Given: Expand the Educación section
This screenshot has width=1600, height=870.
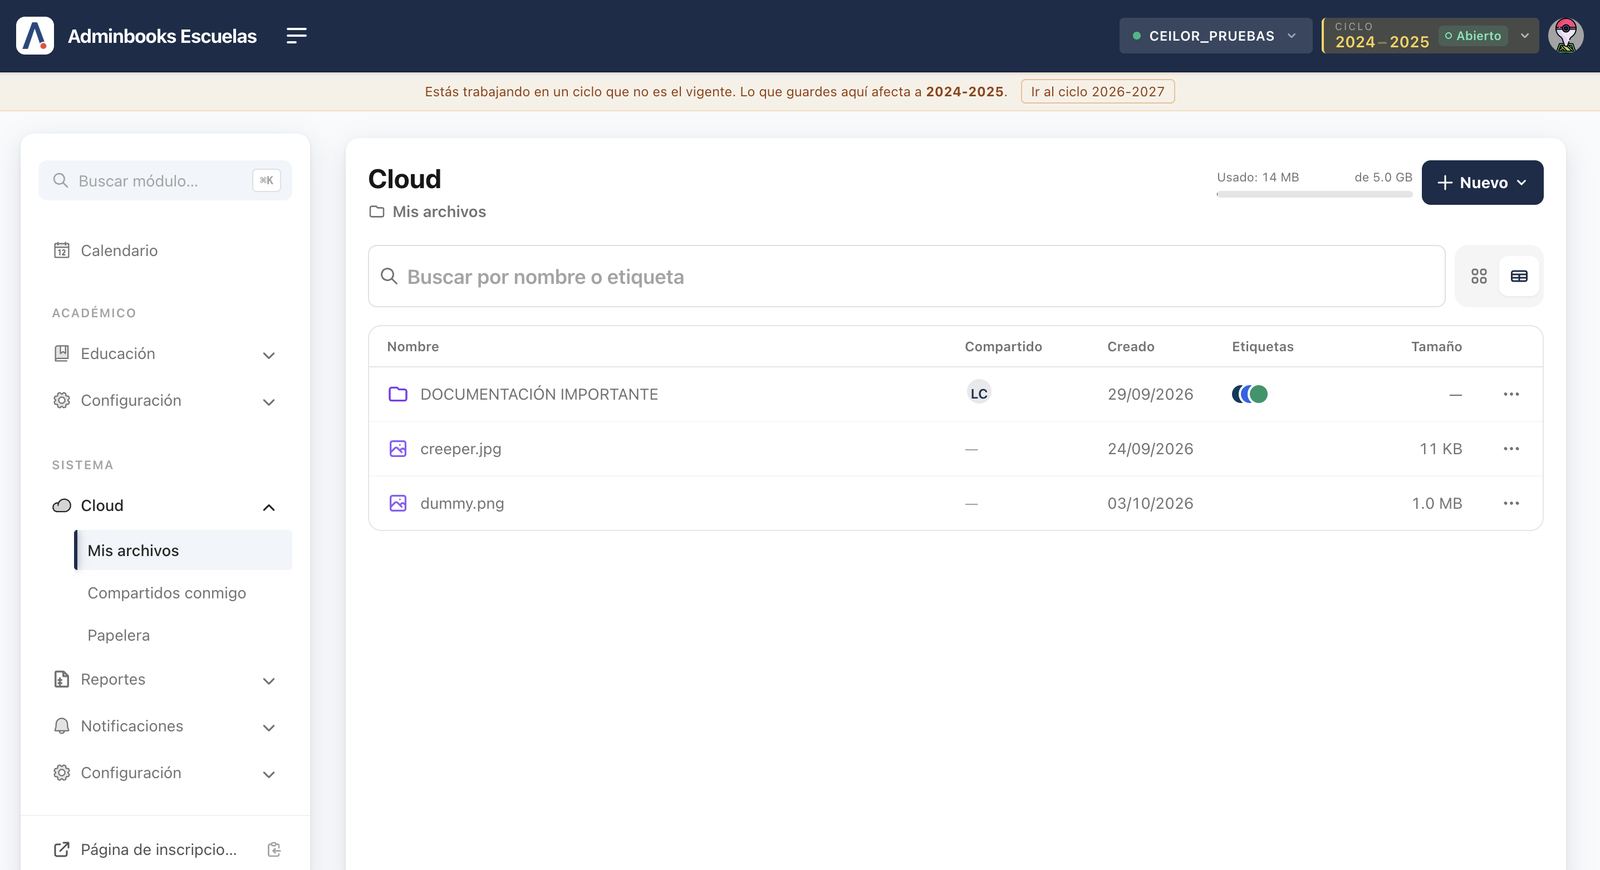Looking at the screenshot, I should (165, 354).
